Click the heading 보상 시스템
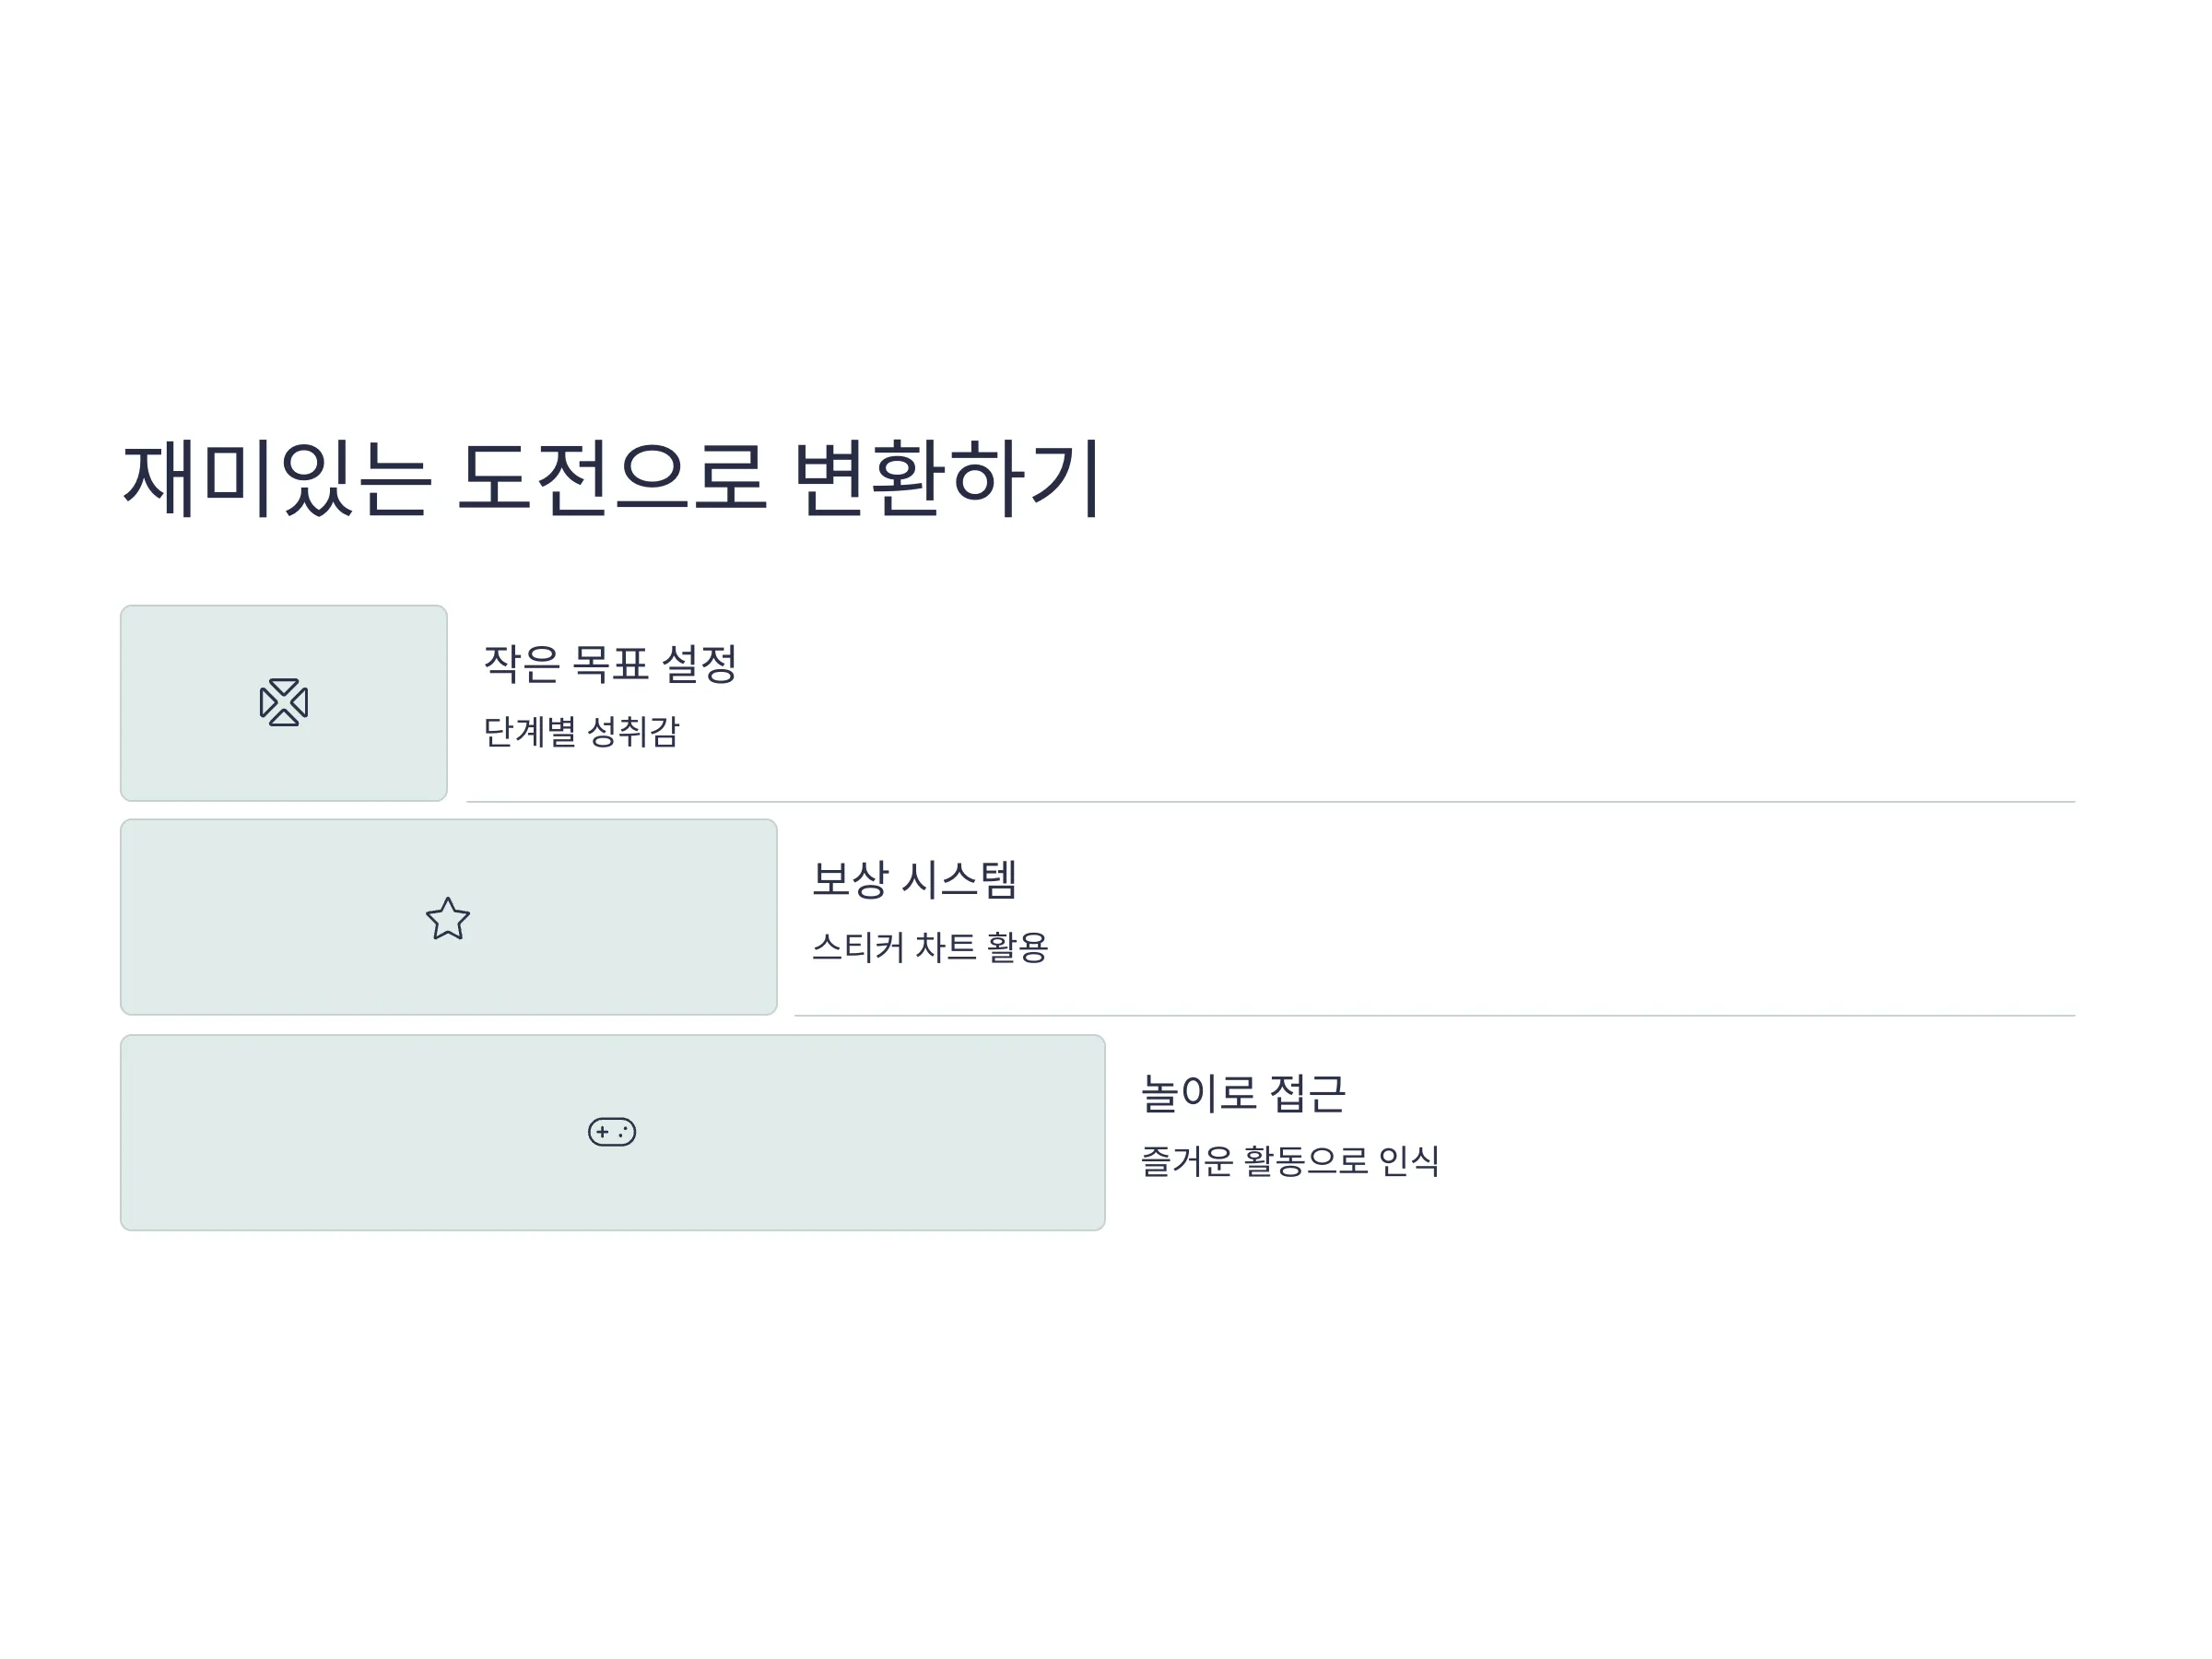The width and height of the screenshot is (2212, 1659). [914, 879]
